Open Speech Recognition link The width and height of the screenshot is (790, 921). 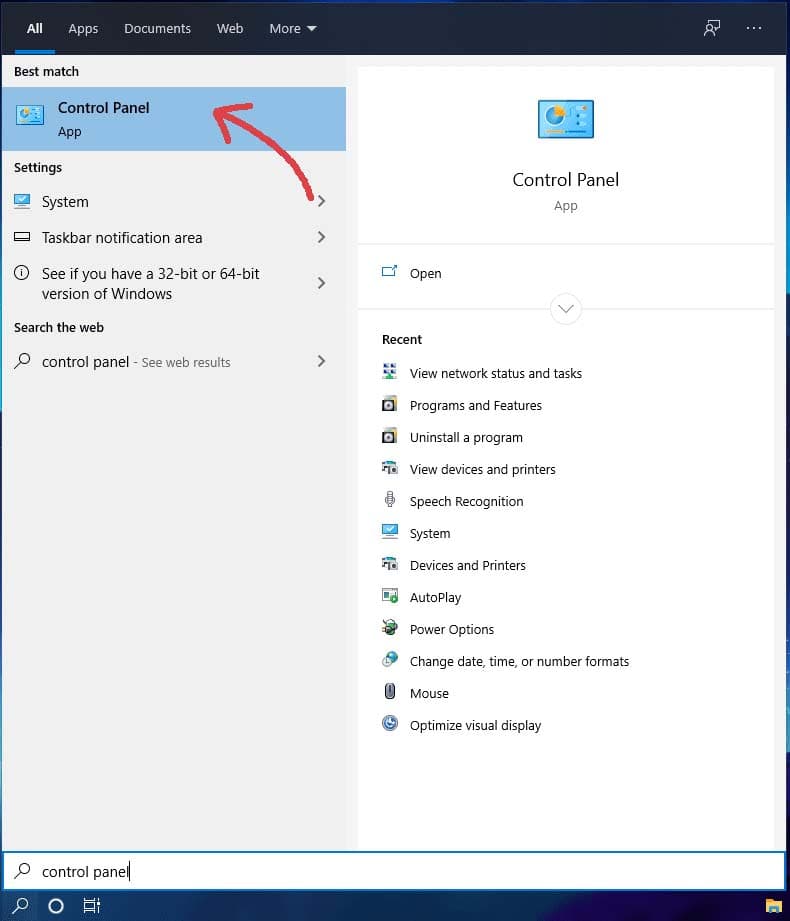(466, 502)
